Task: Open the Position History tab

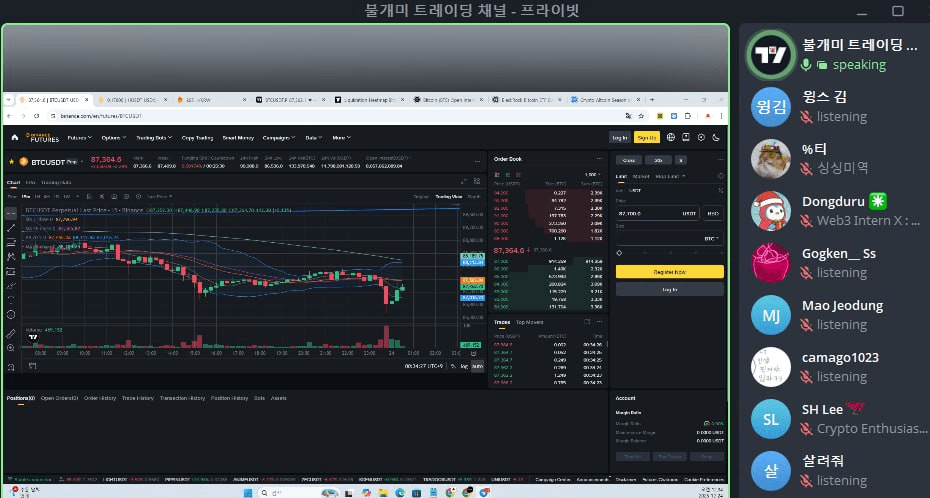Action: pyautogui.click(x=230, y=398)
